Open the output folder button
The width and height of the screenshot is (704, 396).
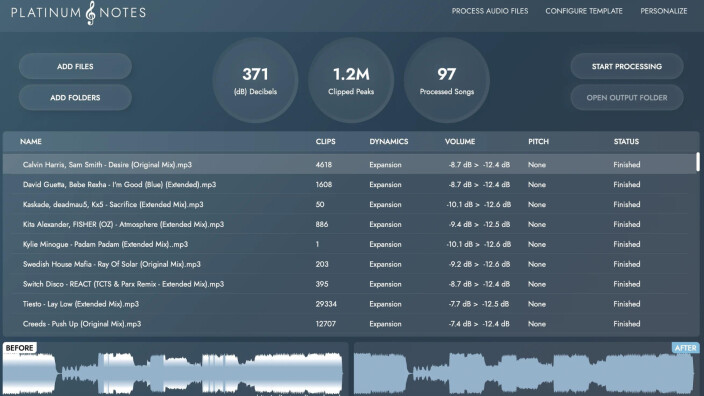click(x=627, y=97)
